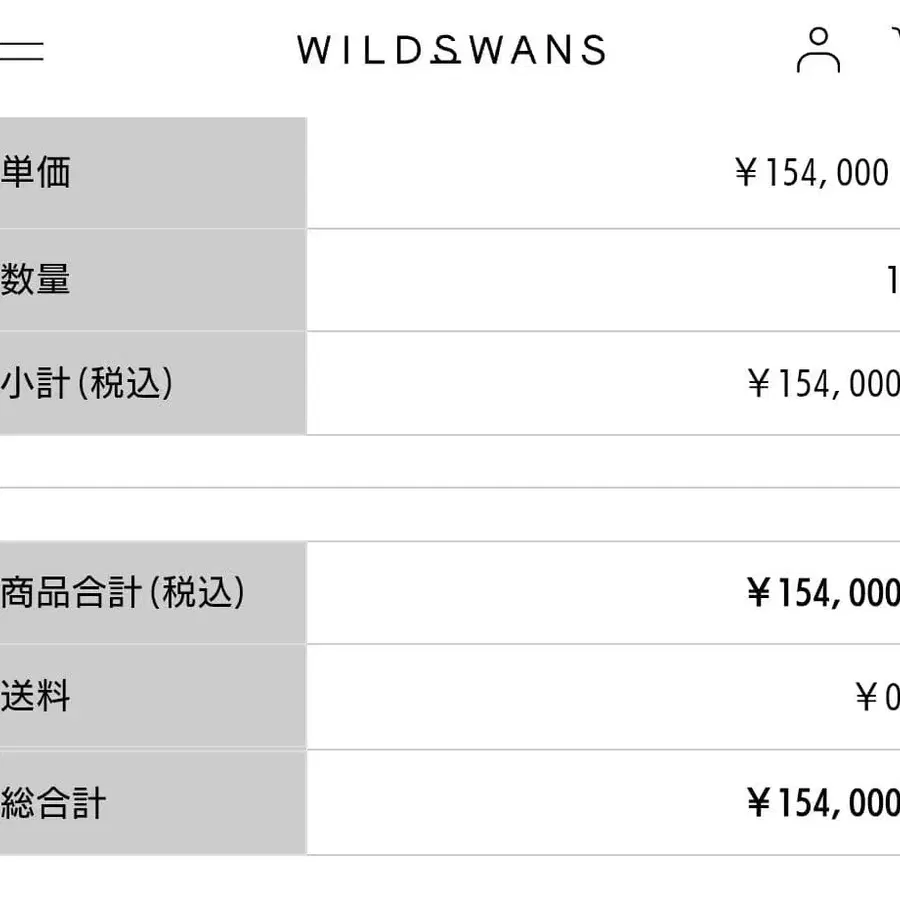Viewport: 900px width, 900px height.
Task: Click the WILDSWANS logo
Action: (x=450, y=50)
